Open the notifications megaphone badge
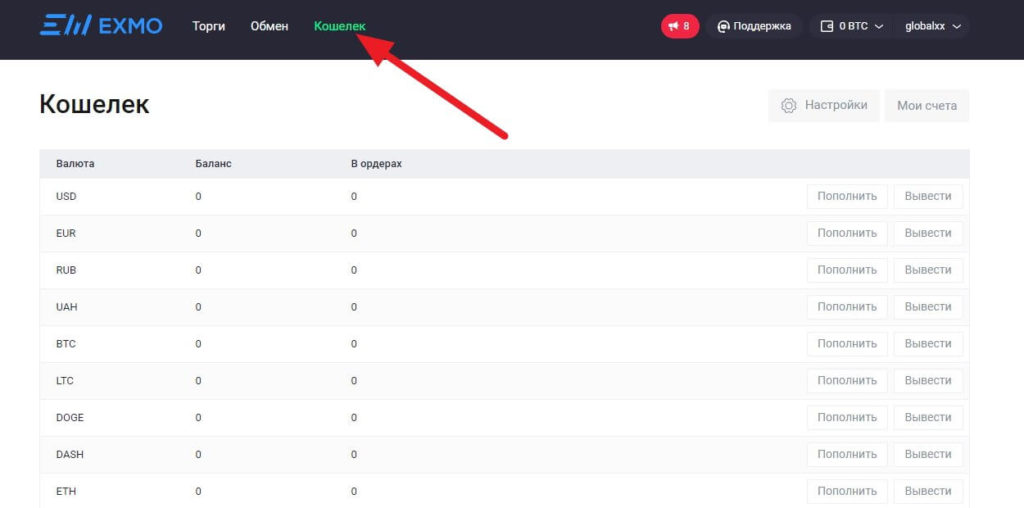 679,26
